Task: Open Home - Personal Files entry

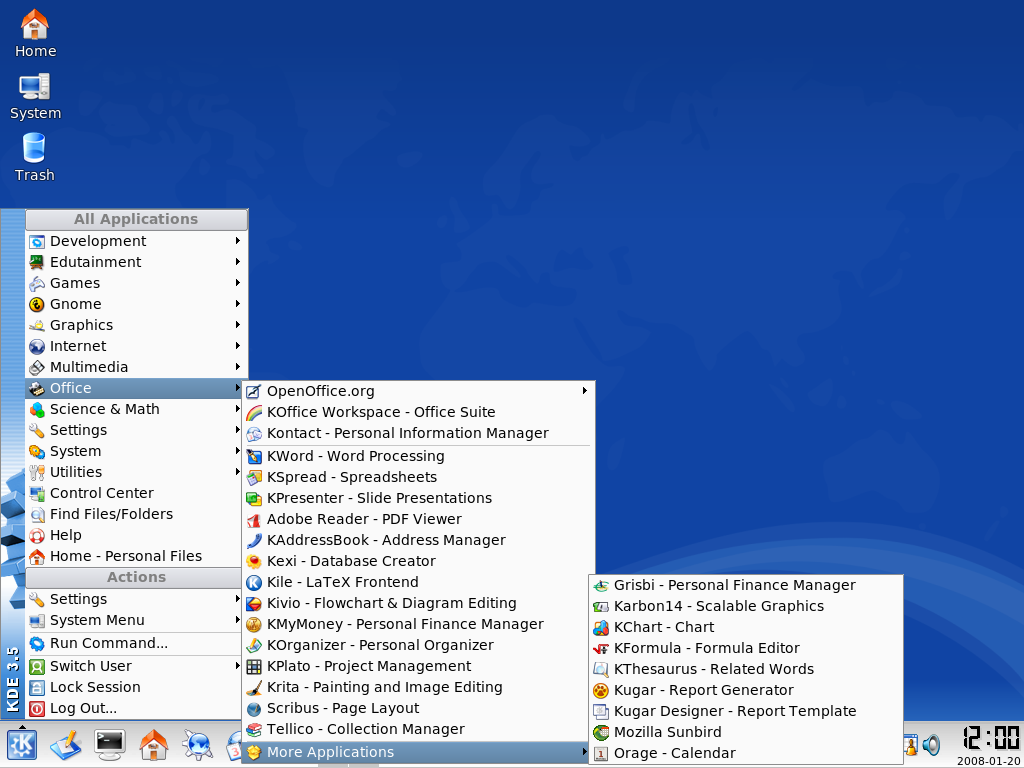Action: pyautogui.click(x=135, y=556)
